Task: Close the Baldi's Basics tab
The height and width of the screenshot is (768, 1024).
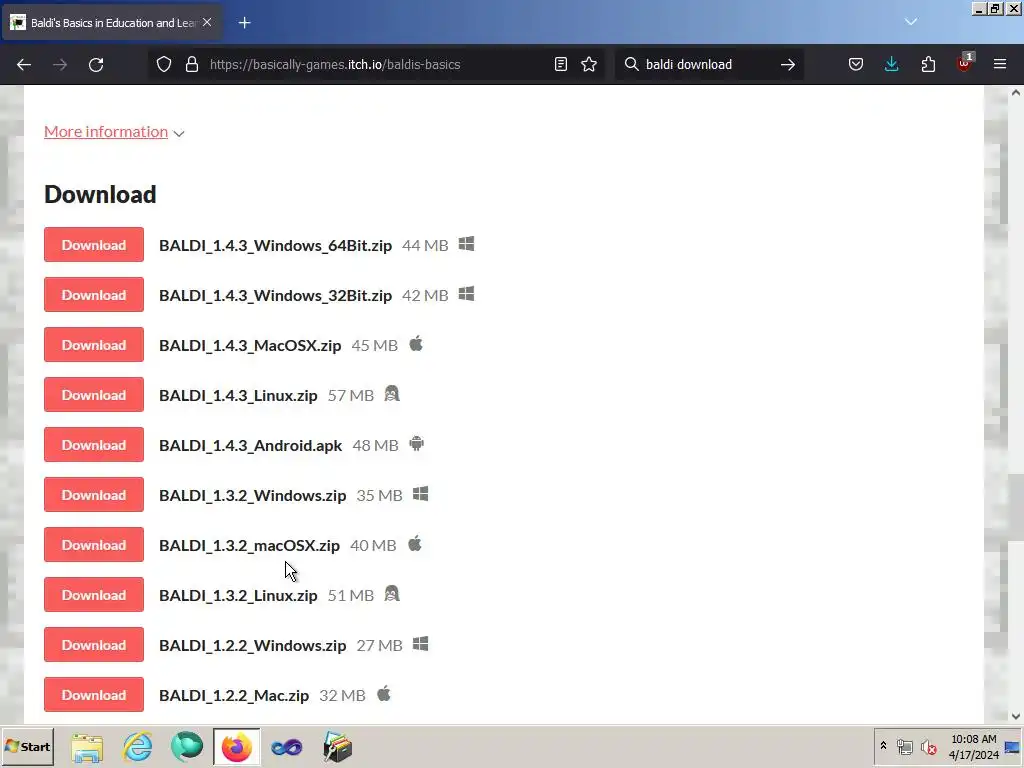Action: click(x=207, y=22)
